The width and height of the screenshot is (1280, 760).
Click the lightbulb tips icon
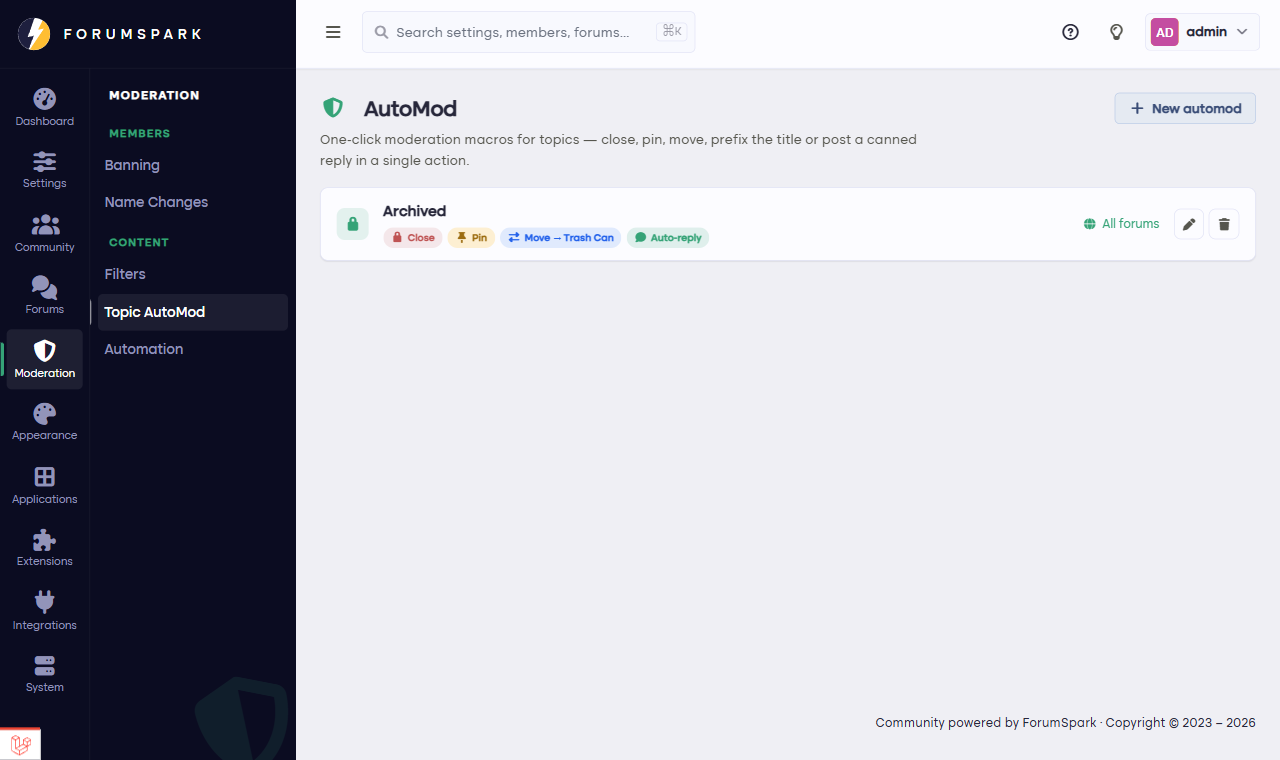pos(1117,32)
